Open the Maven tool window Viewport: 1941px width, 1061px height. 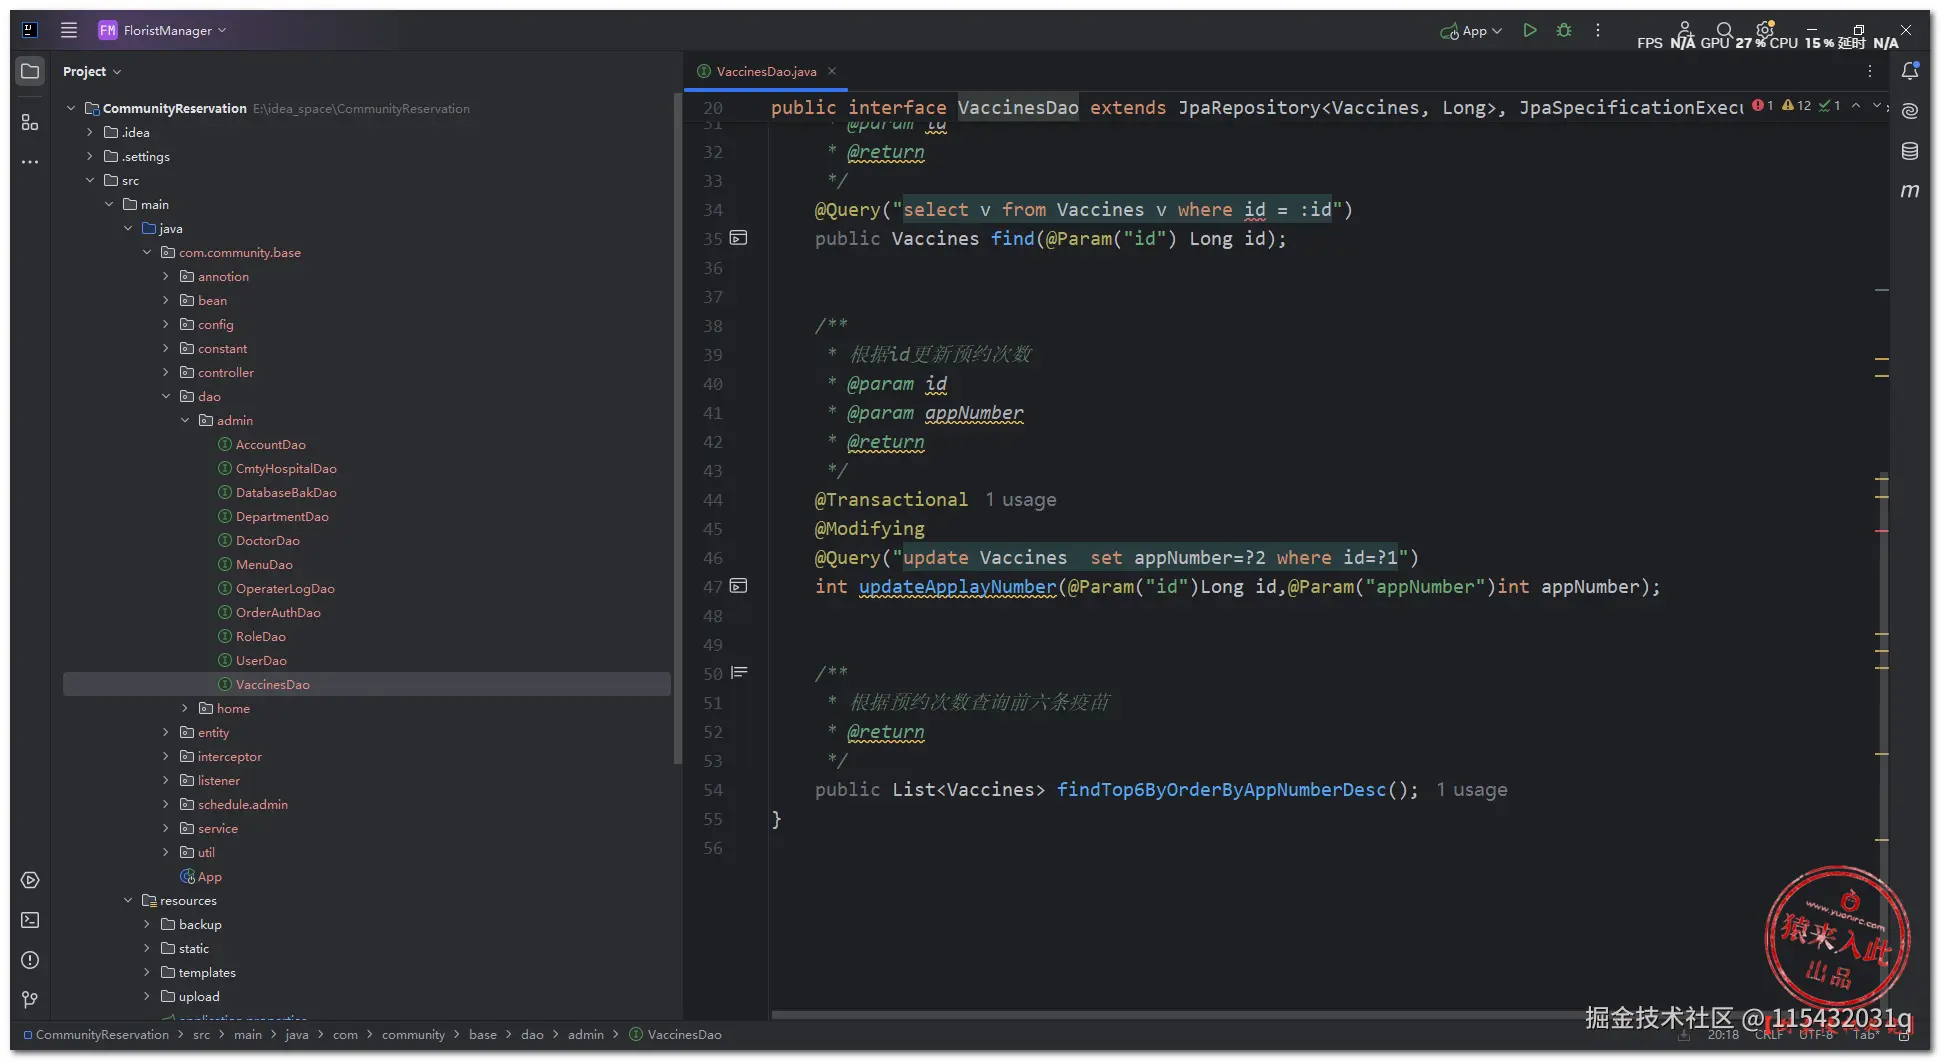coord(1910,190)
